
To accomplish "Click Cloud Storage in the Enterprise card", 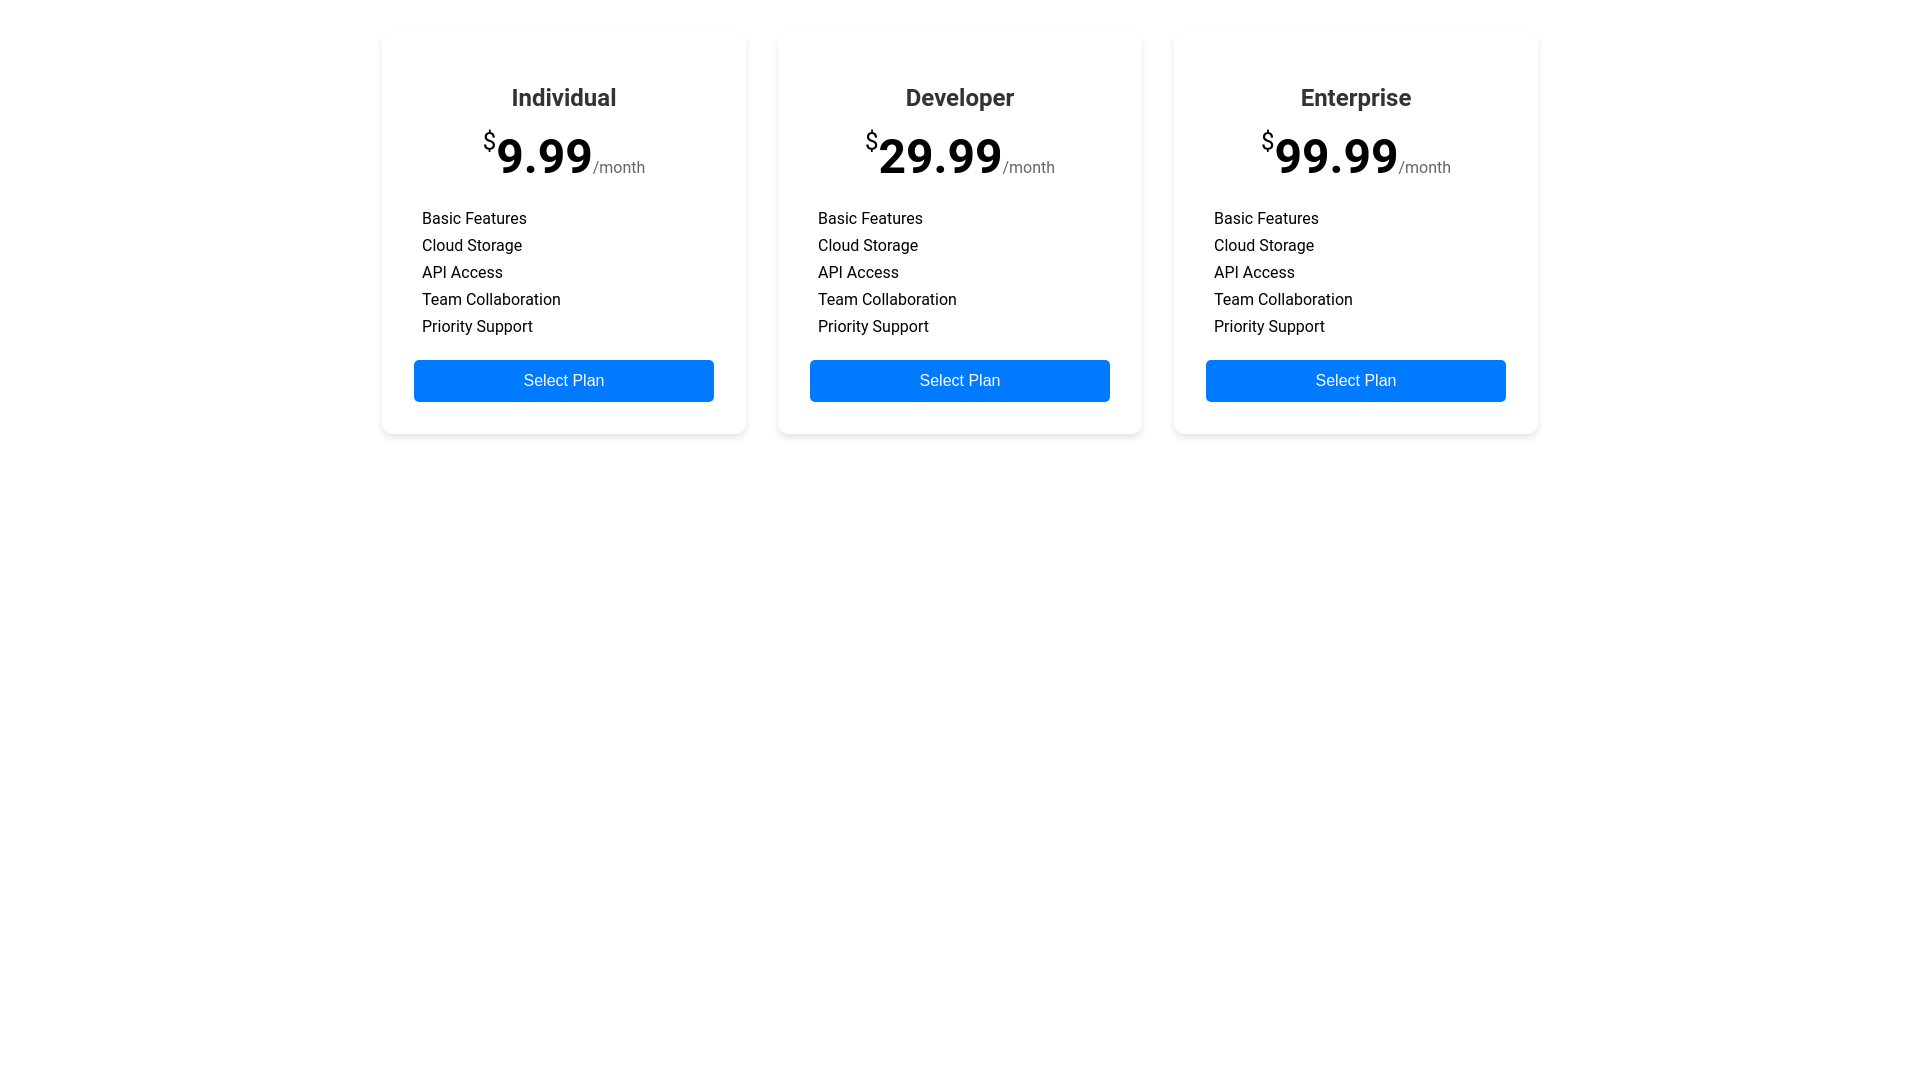I will pyautogui.click(x=1264, y=245).
